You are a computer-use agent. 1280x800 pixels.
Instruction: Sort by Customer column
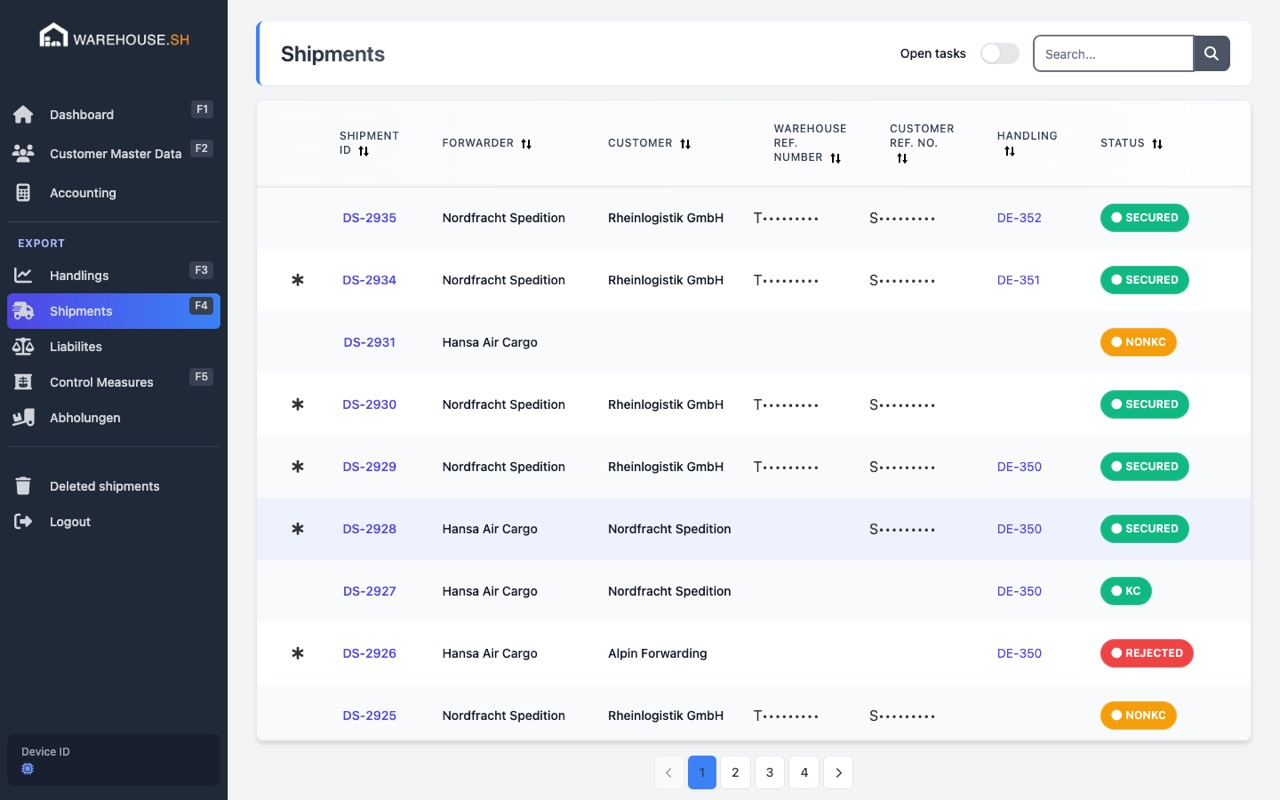click(x=685, y=144)
